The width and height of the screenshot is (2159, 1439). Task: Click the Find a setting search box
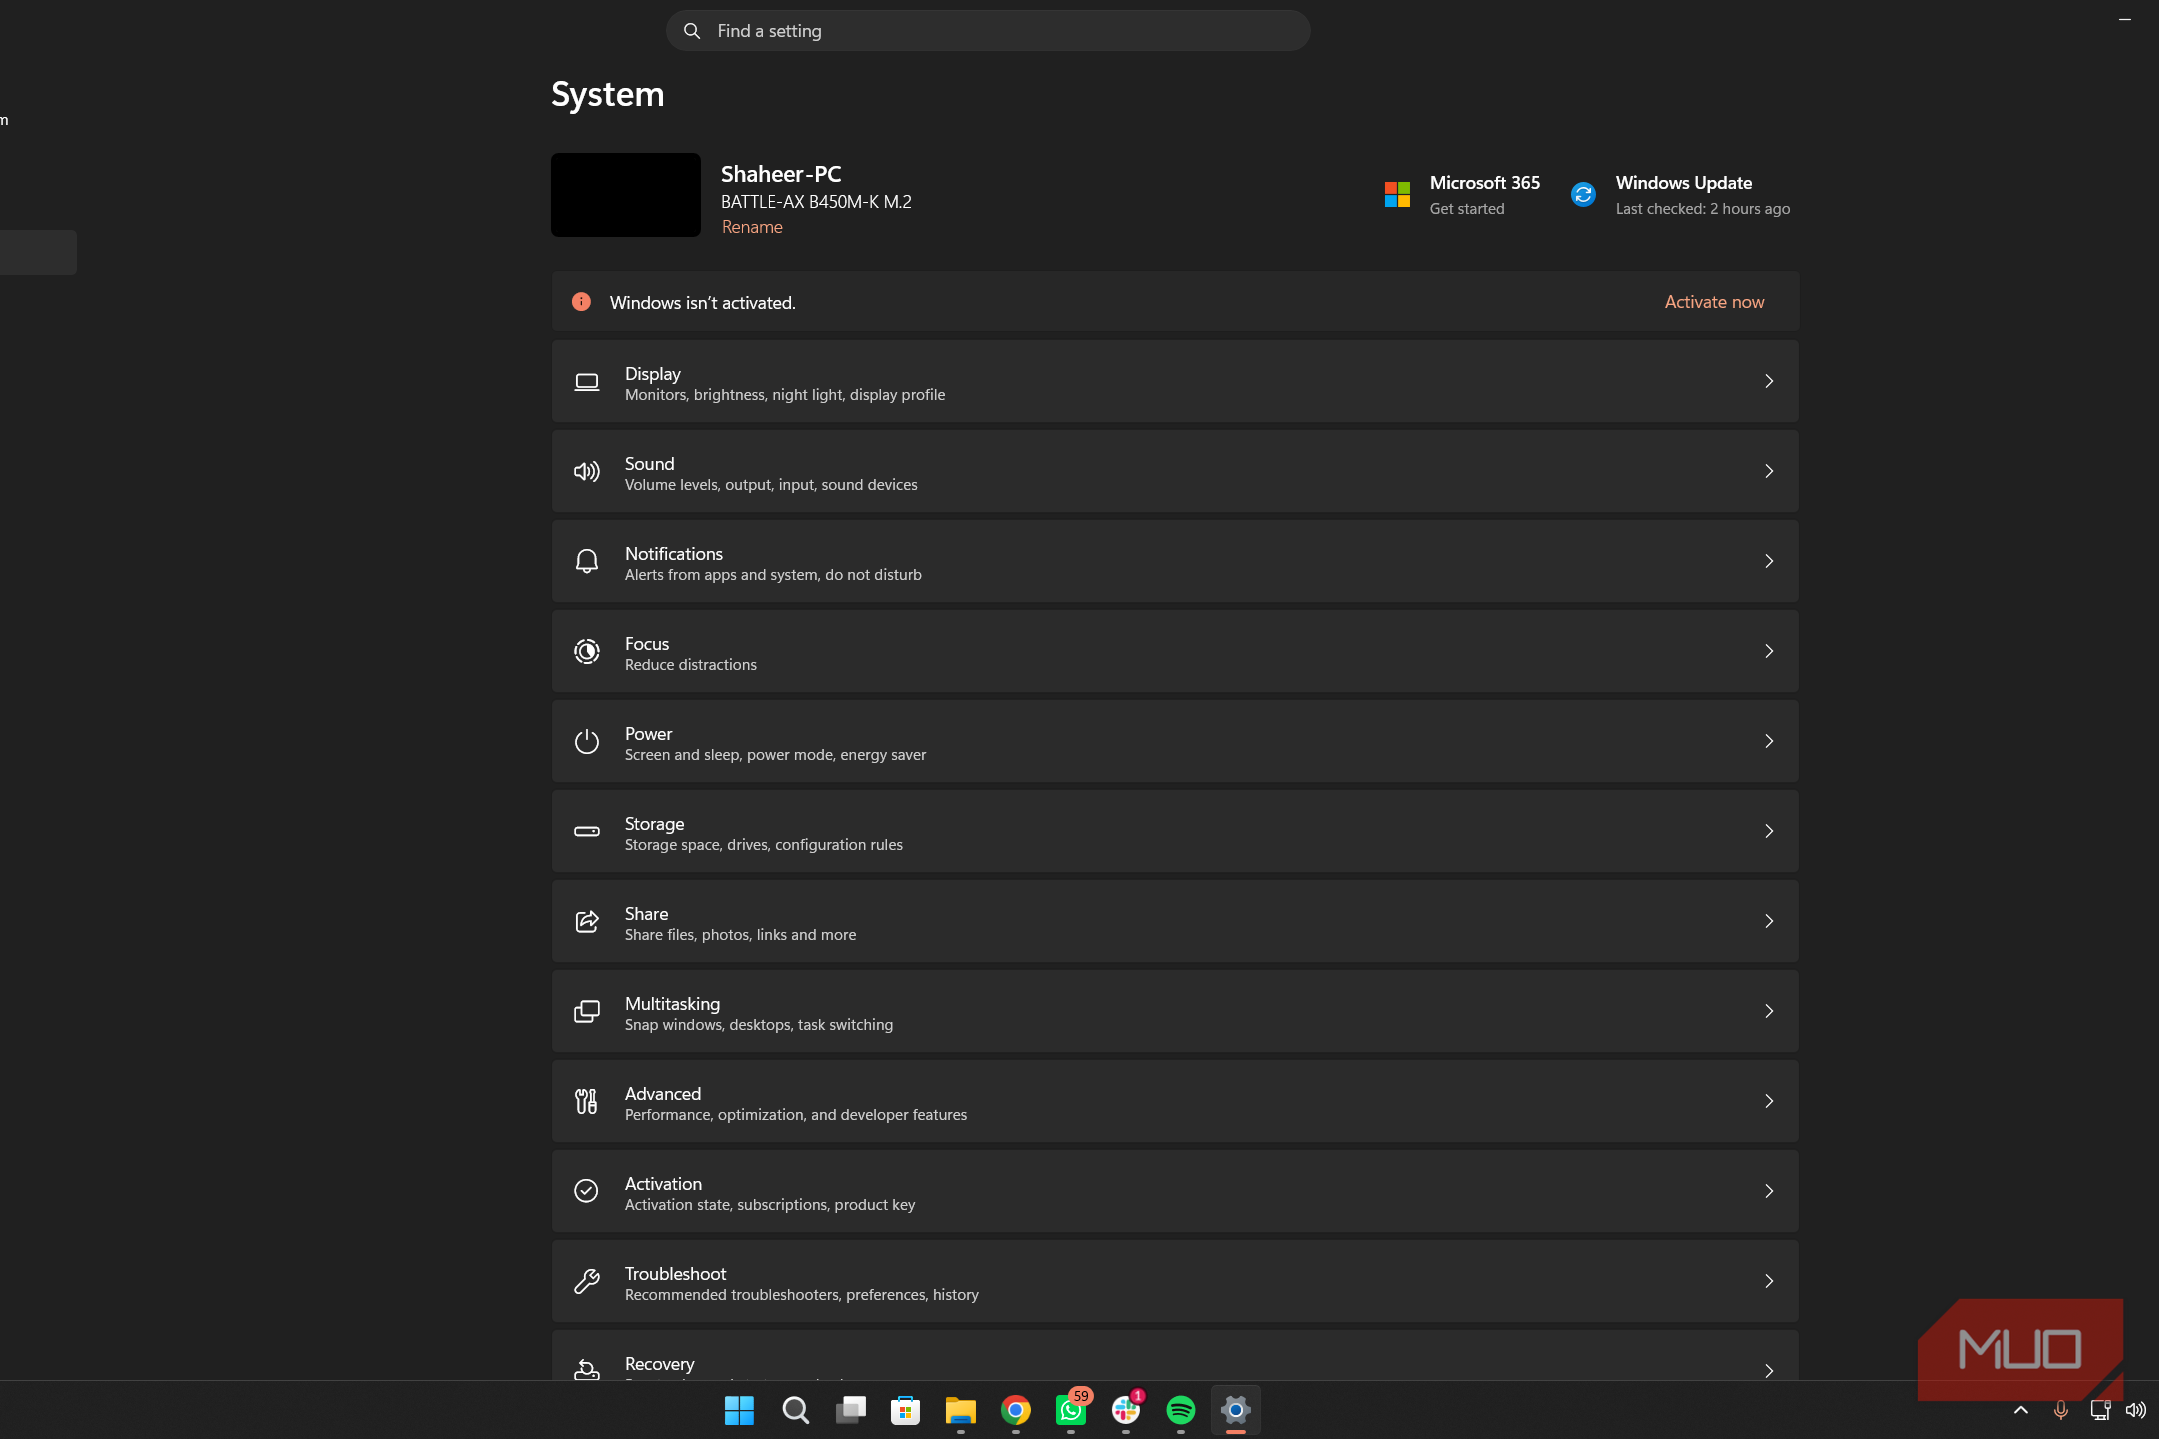click(988, 31)
